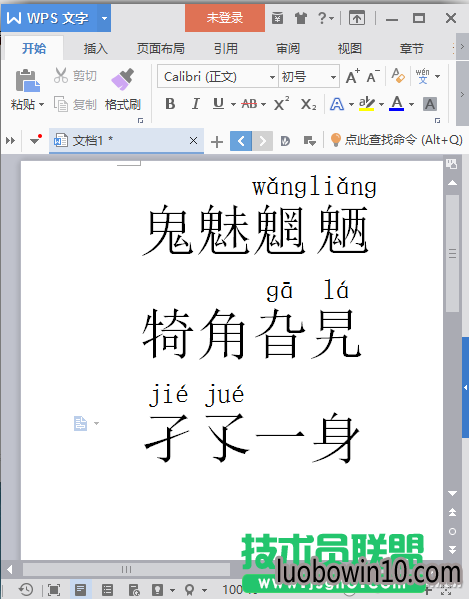This screenshot has width=469, height=599.
Task: Click the Paste clipboard icon
Action: click(x=27, y=81)
